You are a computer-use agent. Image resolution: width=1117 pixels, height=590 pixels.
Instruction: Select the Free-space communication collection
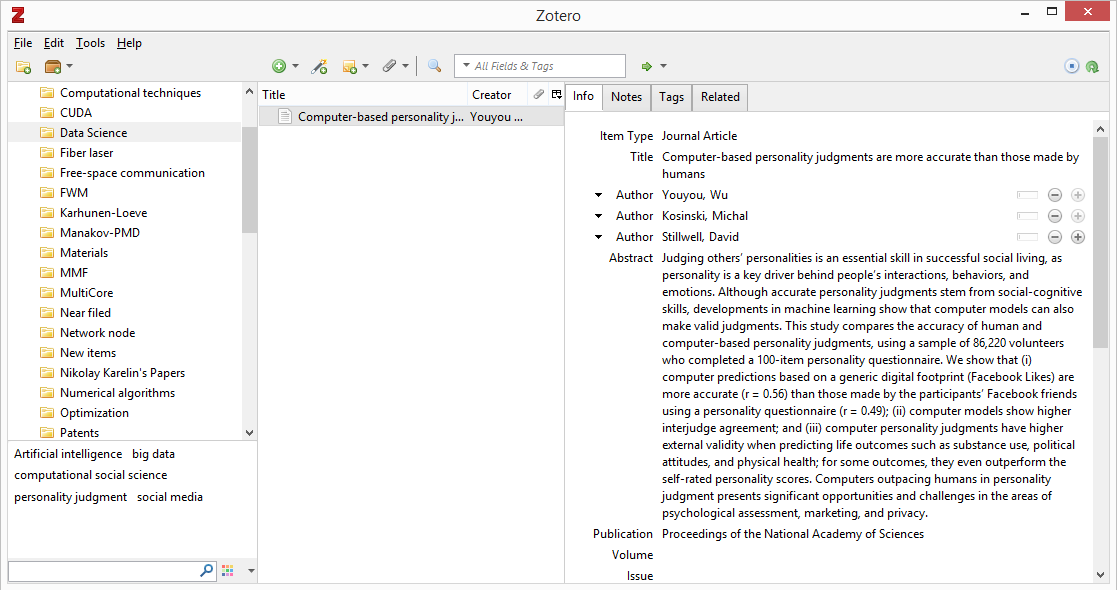click(132, 172)
